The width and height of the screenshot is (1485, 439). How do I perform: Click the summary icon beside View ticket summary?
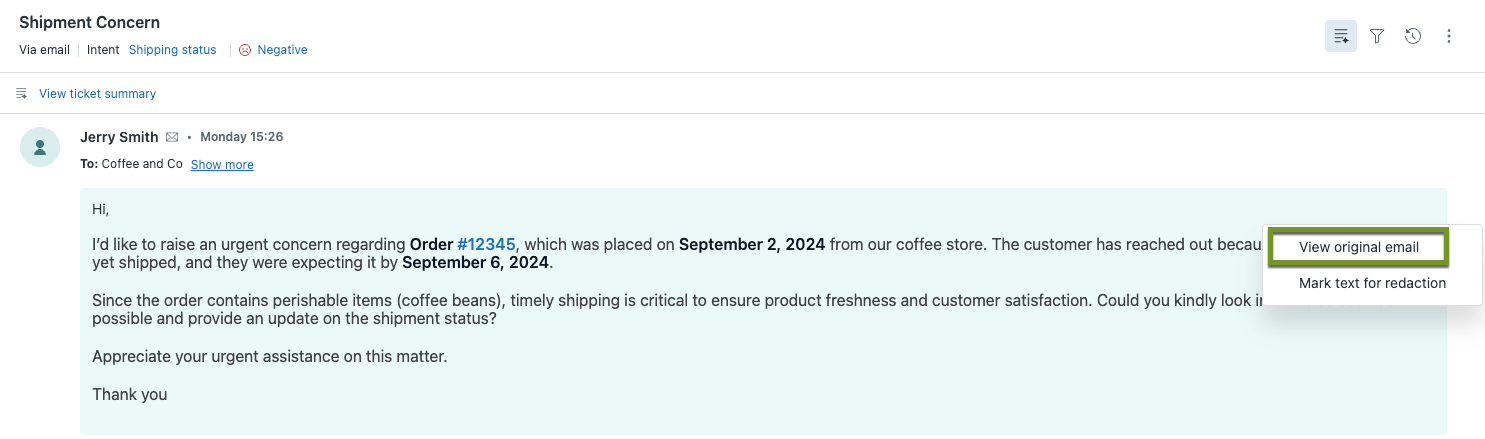(x=22, y=93)
